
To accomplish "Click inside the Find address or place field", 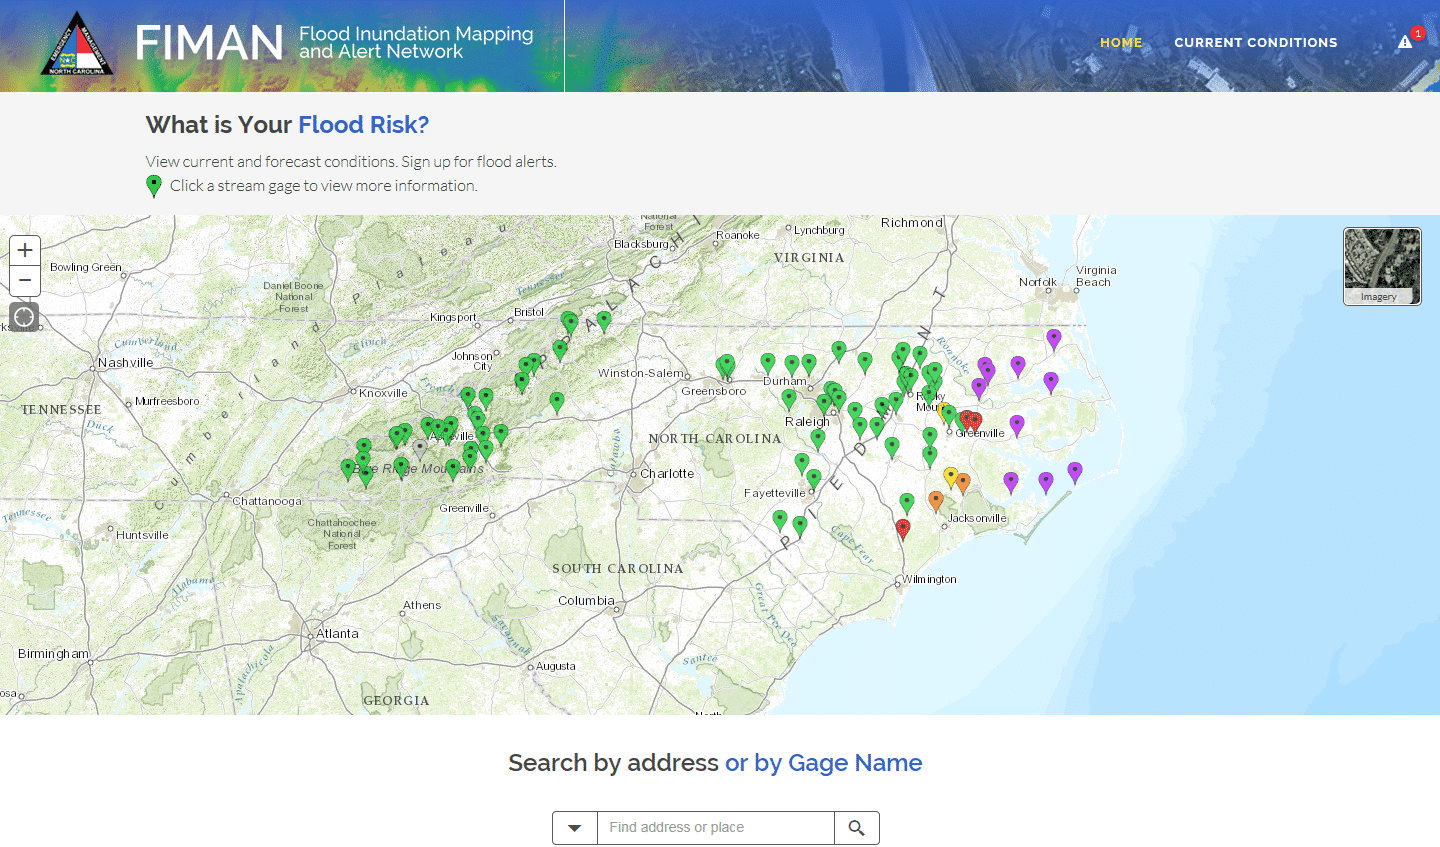I will pyautogui.click(x=713, y=828).
